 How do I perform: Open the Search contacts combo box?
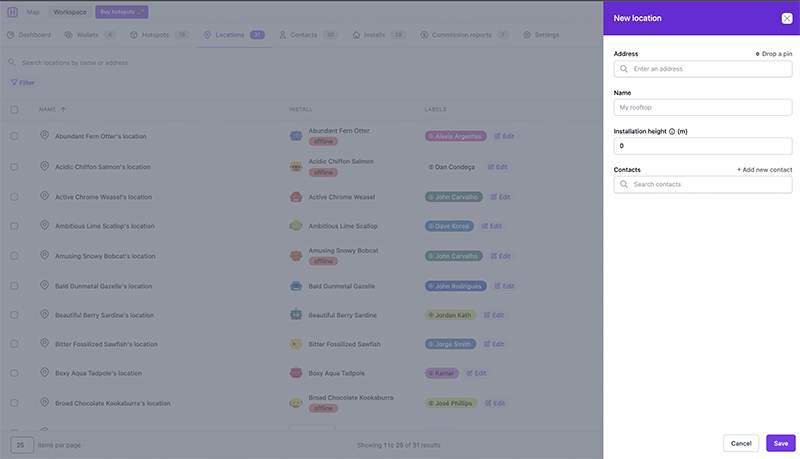point(702,185)
